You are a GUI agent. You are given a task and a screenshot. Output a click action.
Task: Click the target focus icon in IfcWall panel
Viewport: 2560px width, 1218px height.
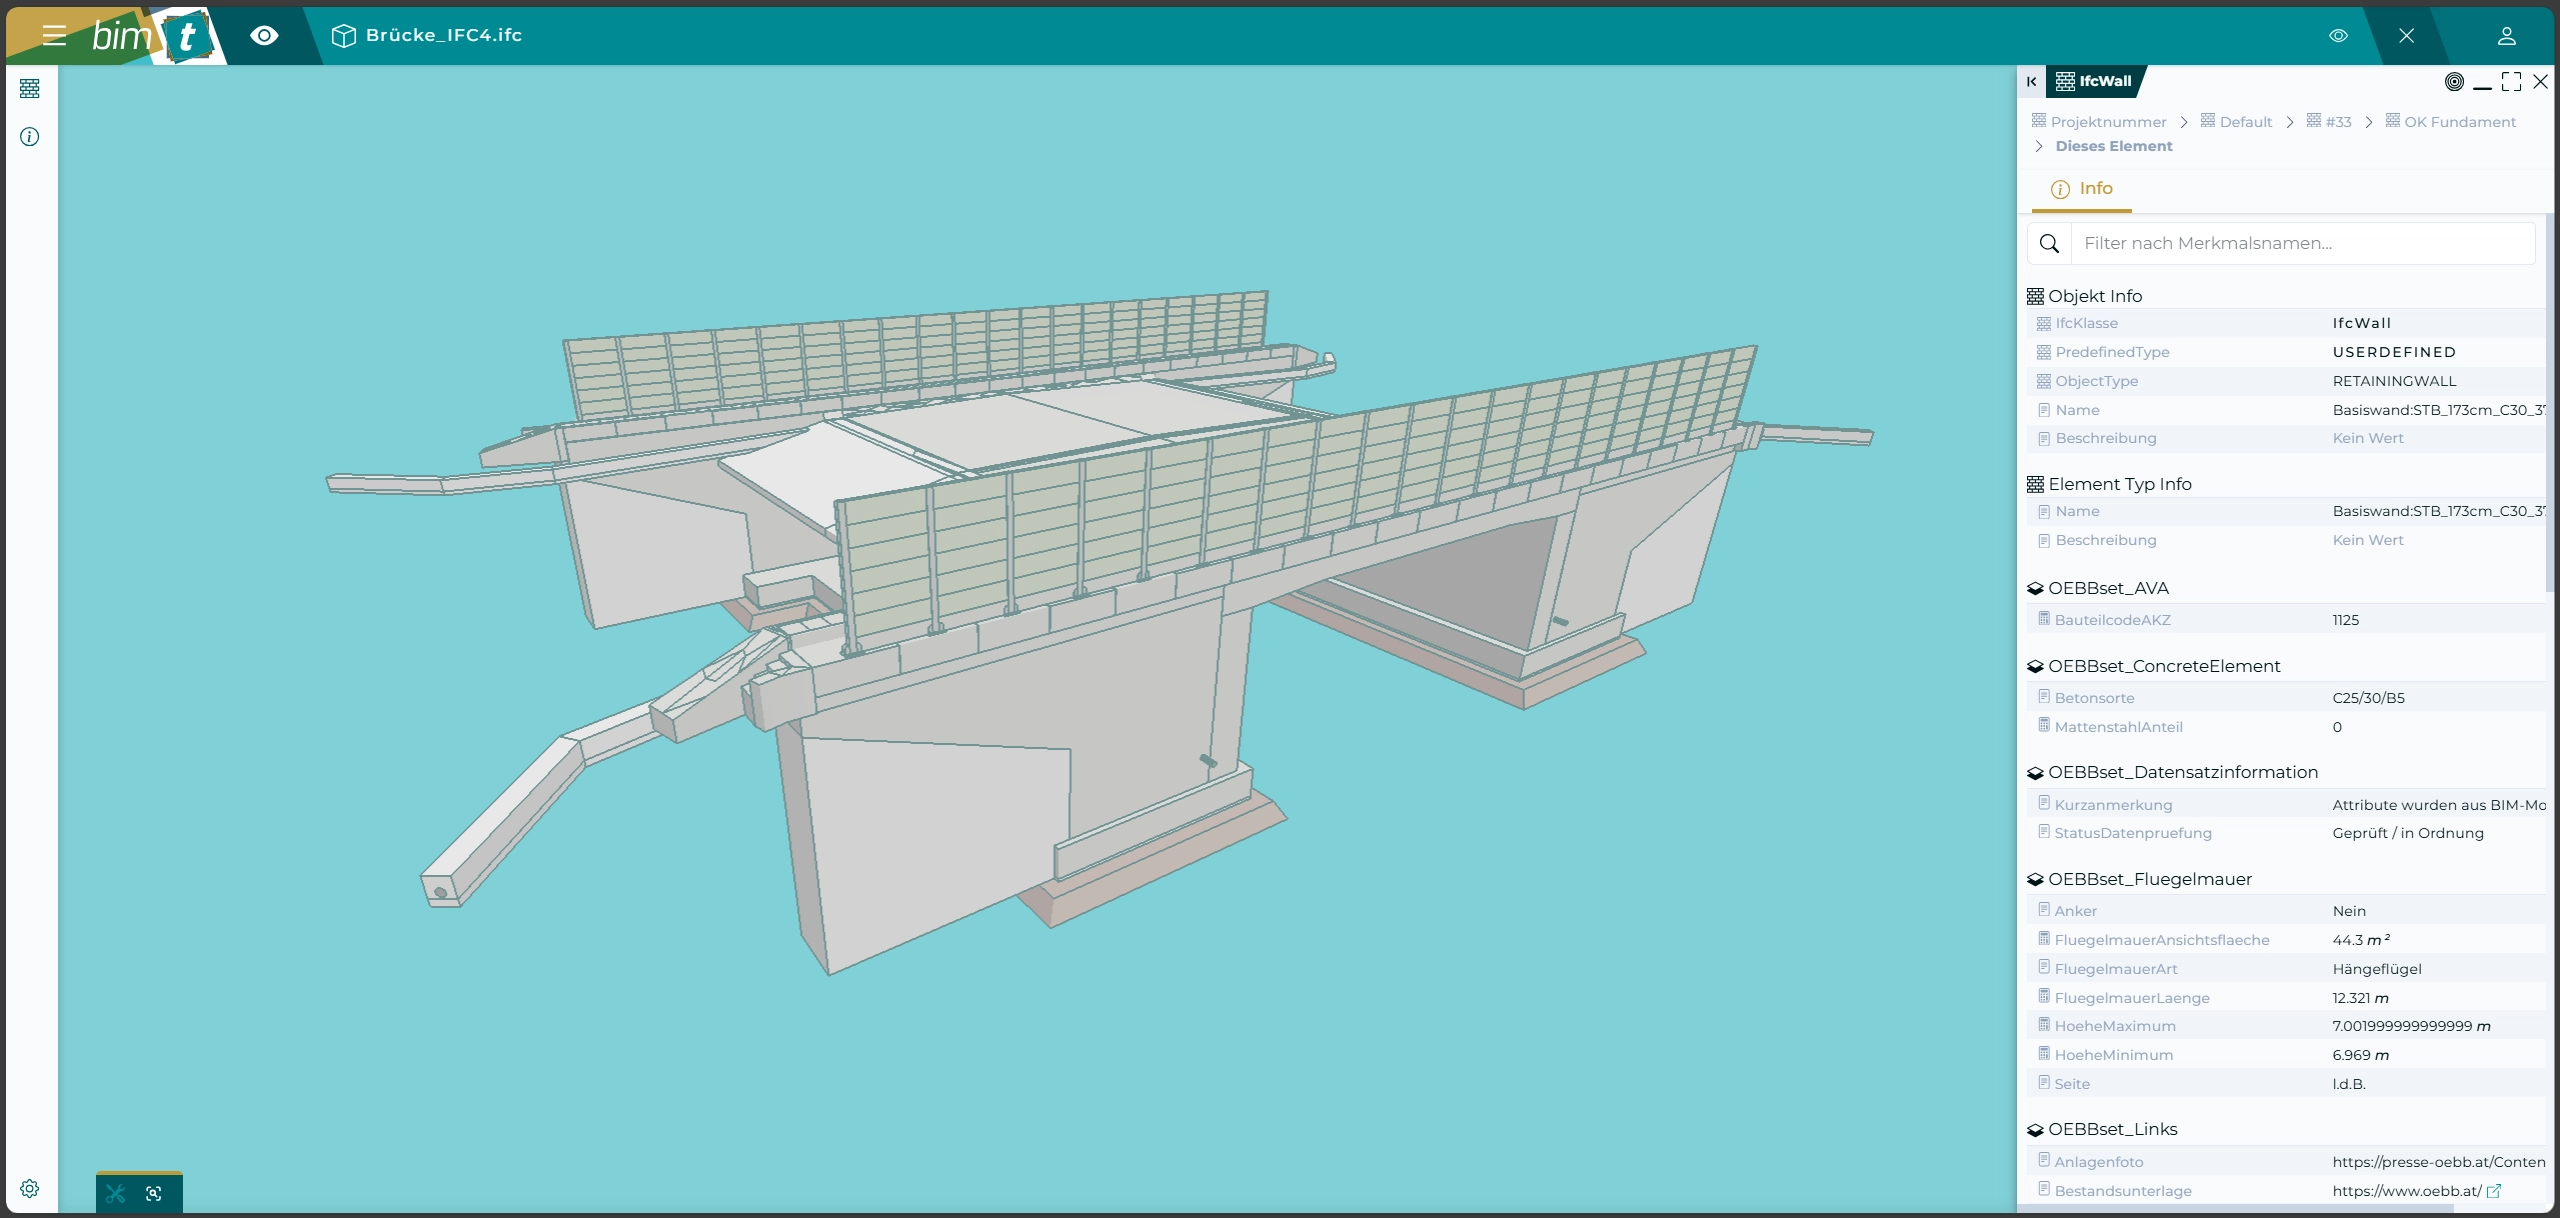point(2454,82)
